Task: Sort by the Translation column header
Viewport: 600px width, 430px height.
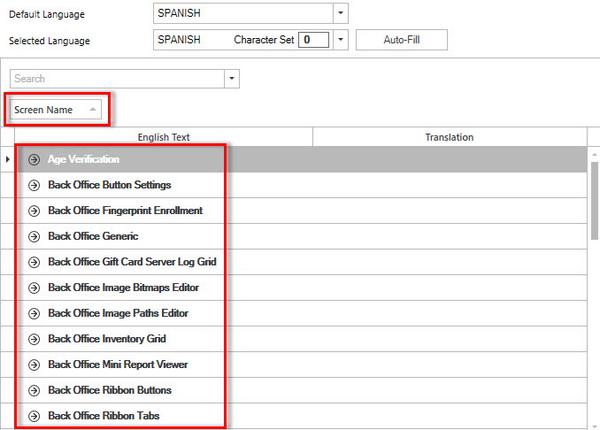Action: 449,137
